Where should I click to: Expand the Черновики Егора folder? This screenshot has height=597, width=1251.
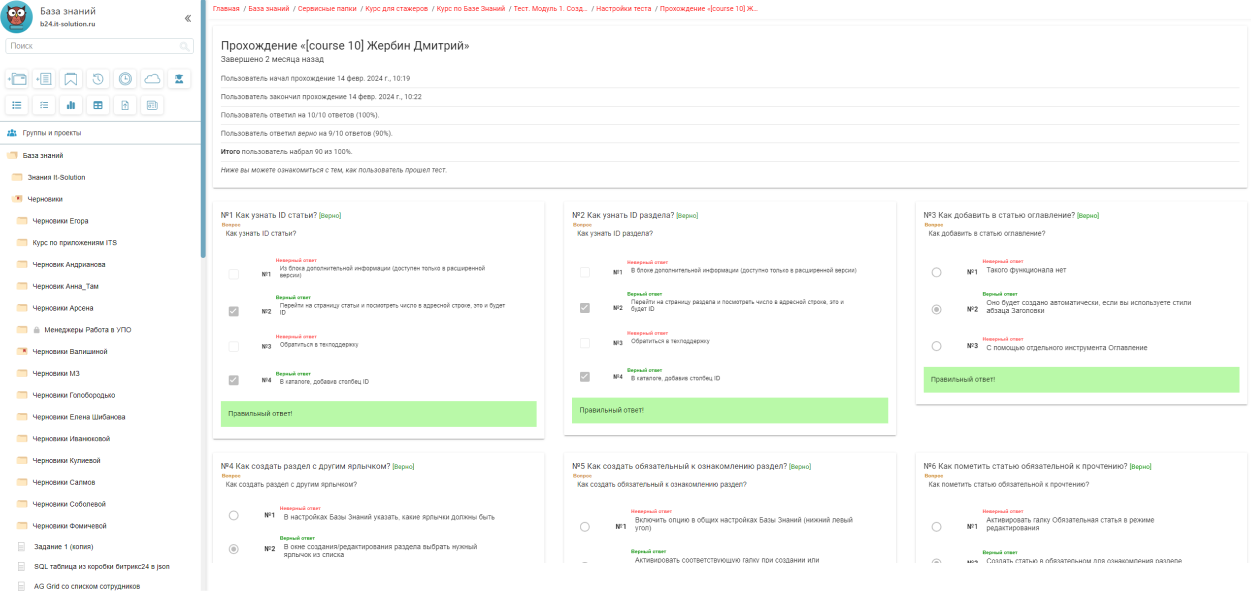click(22, 221)
